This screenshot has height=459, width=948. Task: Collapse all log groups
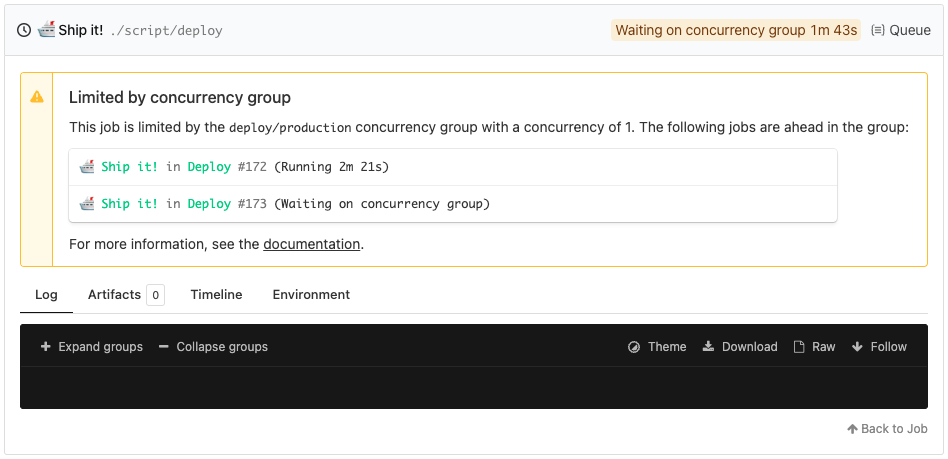point(213,347)
